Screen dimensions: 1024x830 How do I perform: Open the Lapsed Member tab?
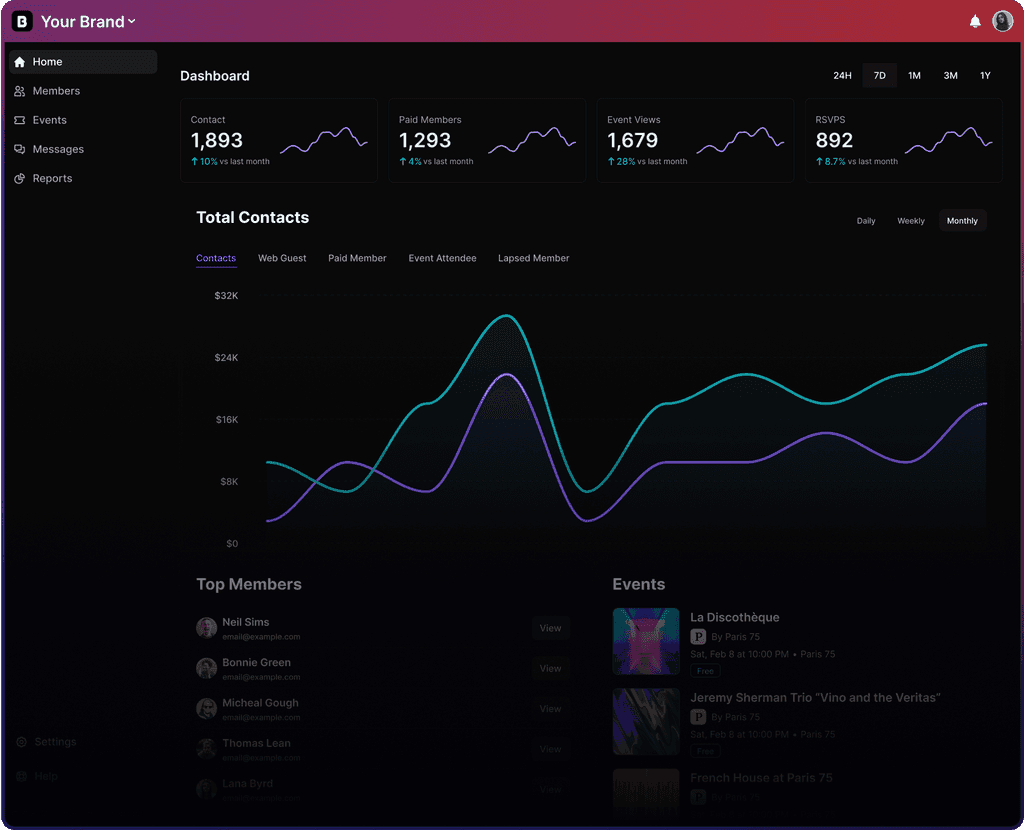click(x=534, y=259)
